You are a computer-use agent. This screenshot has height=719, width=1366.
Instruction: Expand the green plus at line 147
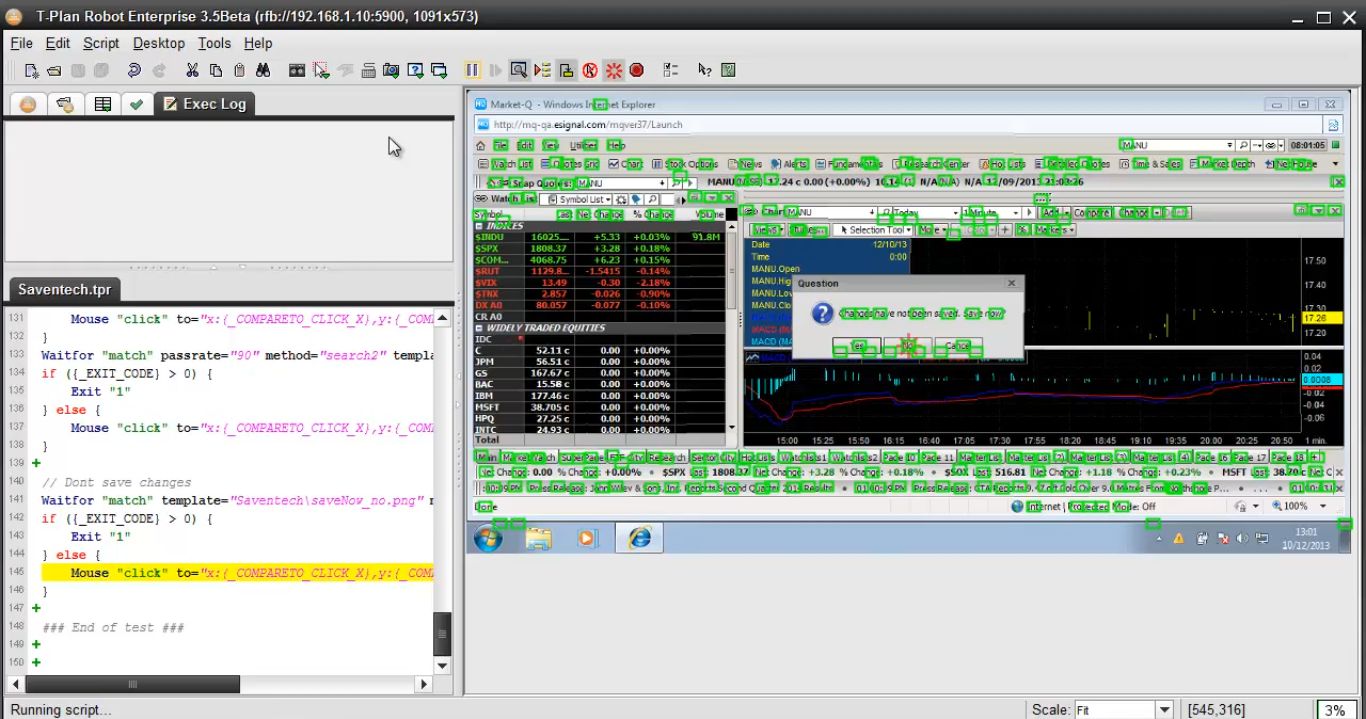click(37, 608)
